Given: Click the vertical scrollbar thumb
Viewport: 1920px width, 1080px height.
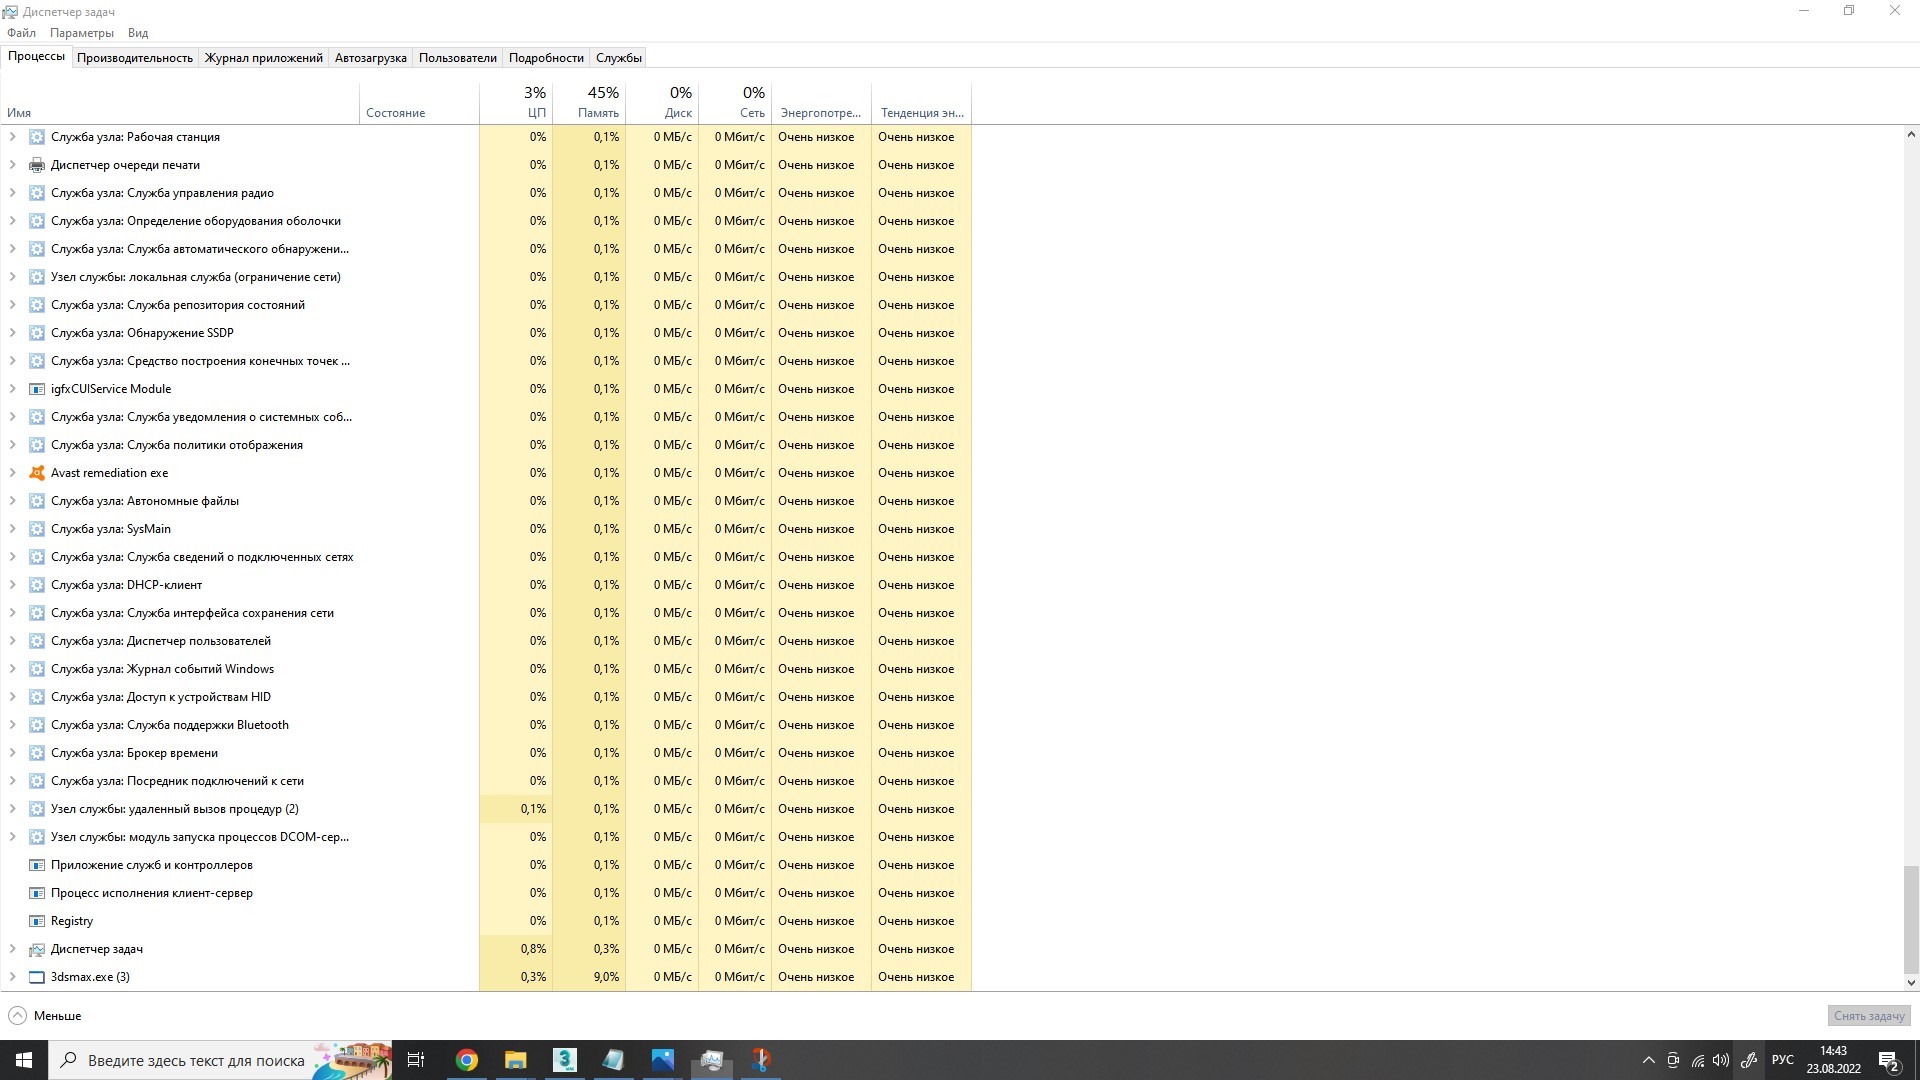Looking at the screenshot, I should point(1910,918).
